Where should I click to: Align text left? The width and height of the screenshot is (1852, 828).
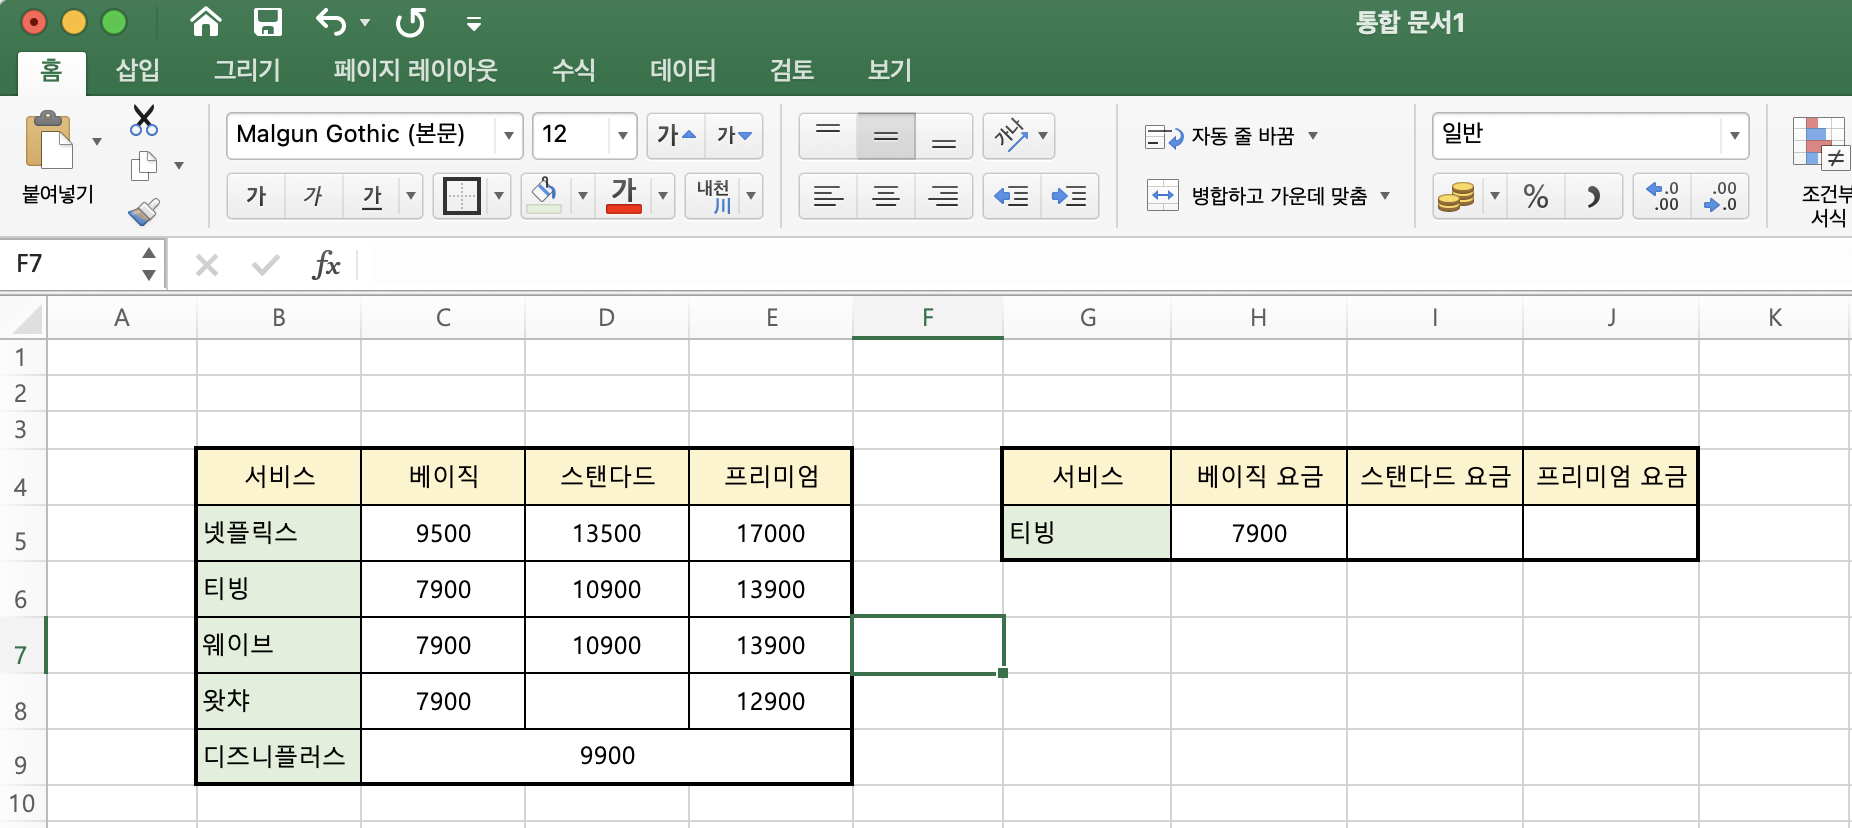point(828,196)
